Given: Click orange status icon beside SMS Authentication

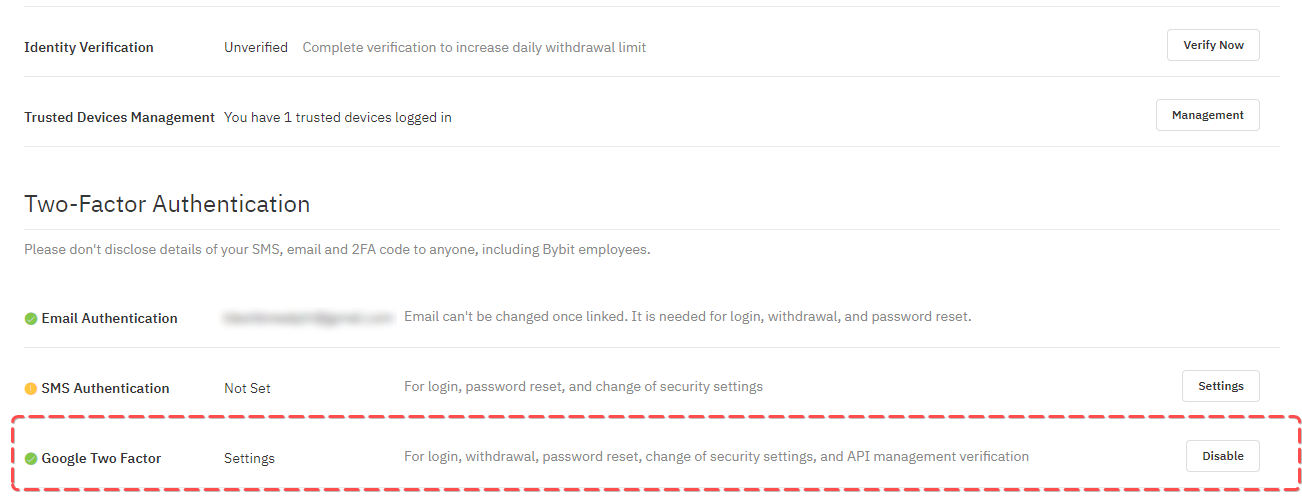Looking at the screenshot, I should (31, 389).
